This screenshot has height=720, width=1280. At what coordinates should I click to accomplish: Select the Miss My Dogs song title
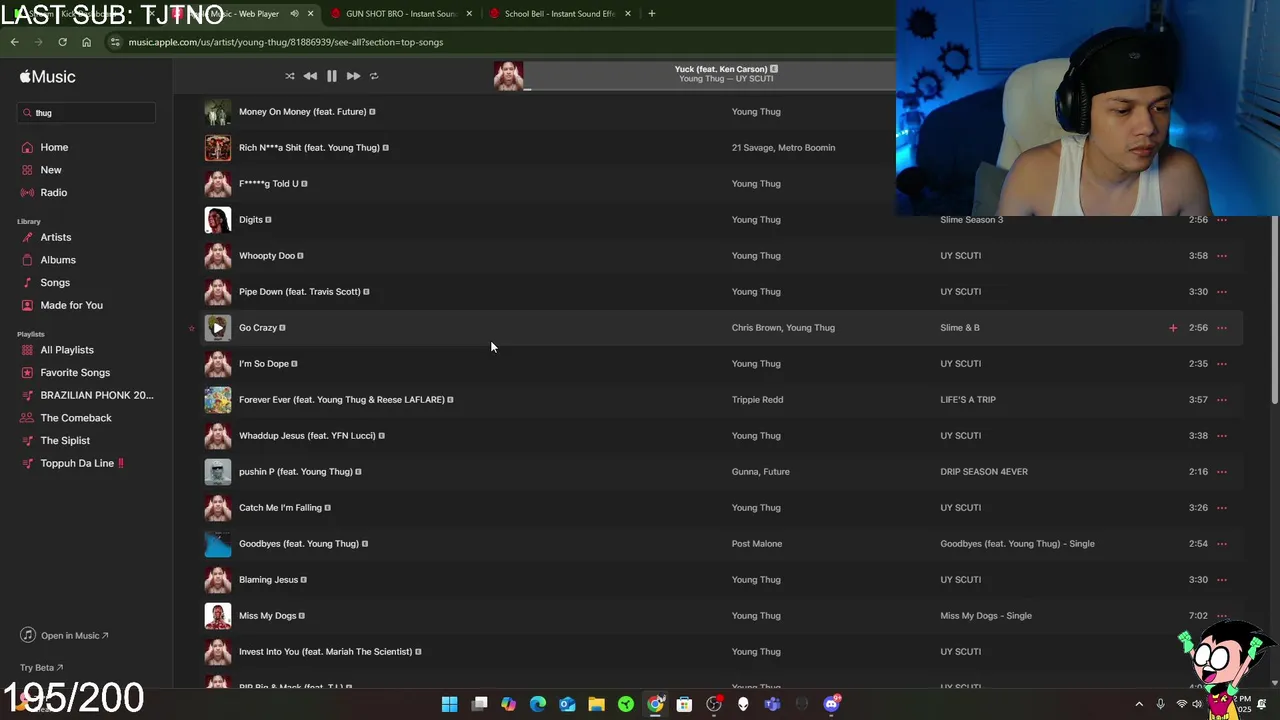point(267,616)
